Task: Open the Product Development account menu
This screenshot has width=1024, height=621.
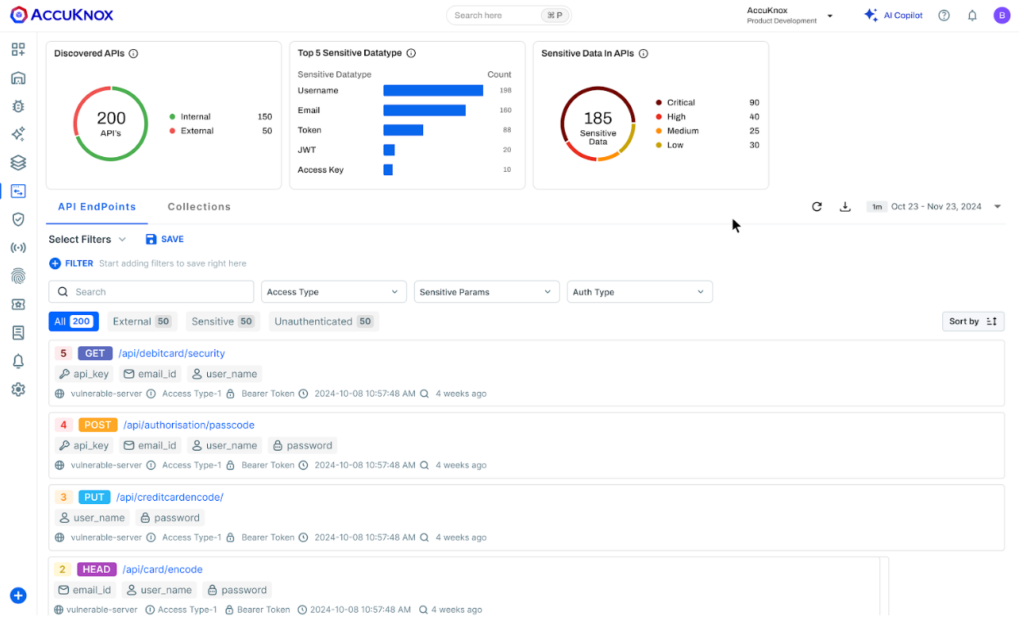Action: [789, 15]
